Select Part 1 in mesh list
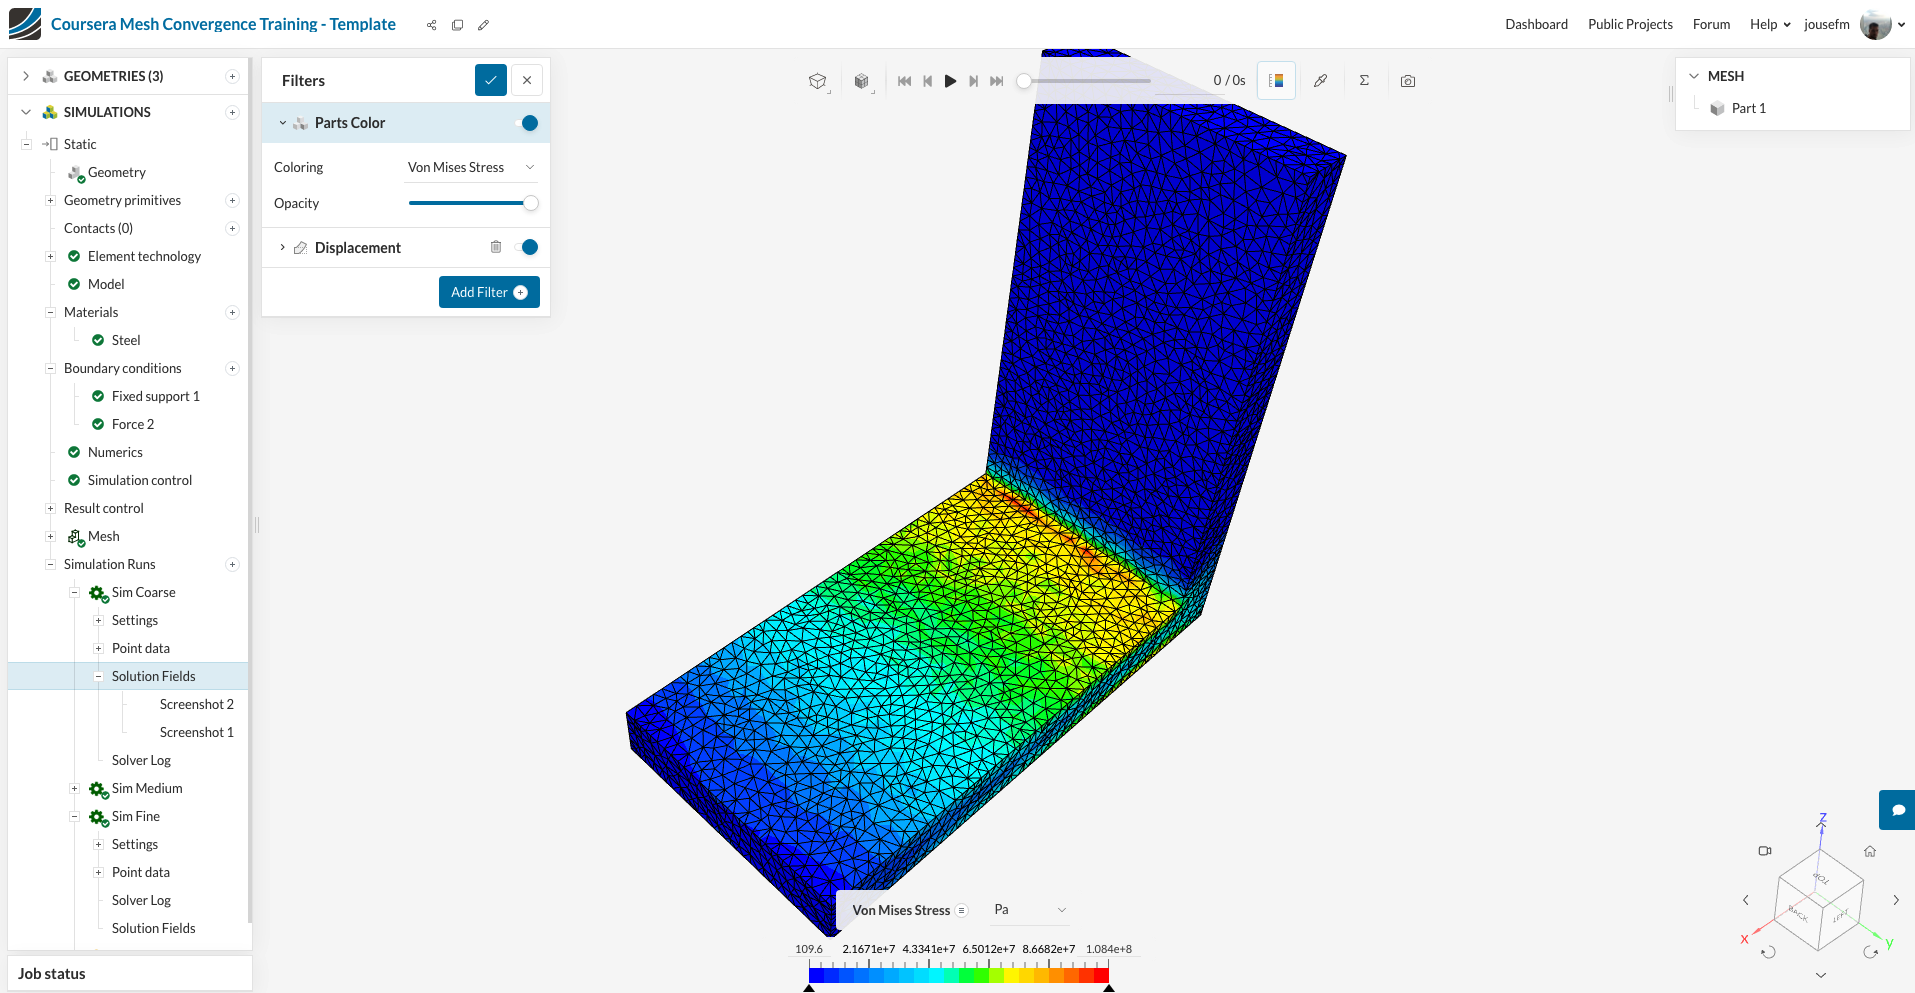 pos(1748,108)
